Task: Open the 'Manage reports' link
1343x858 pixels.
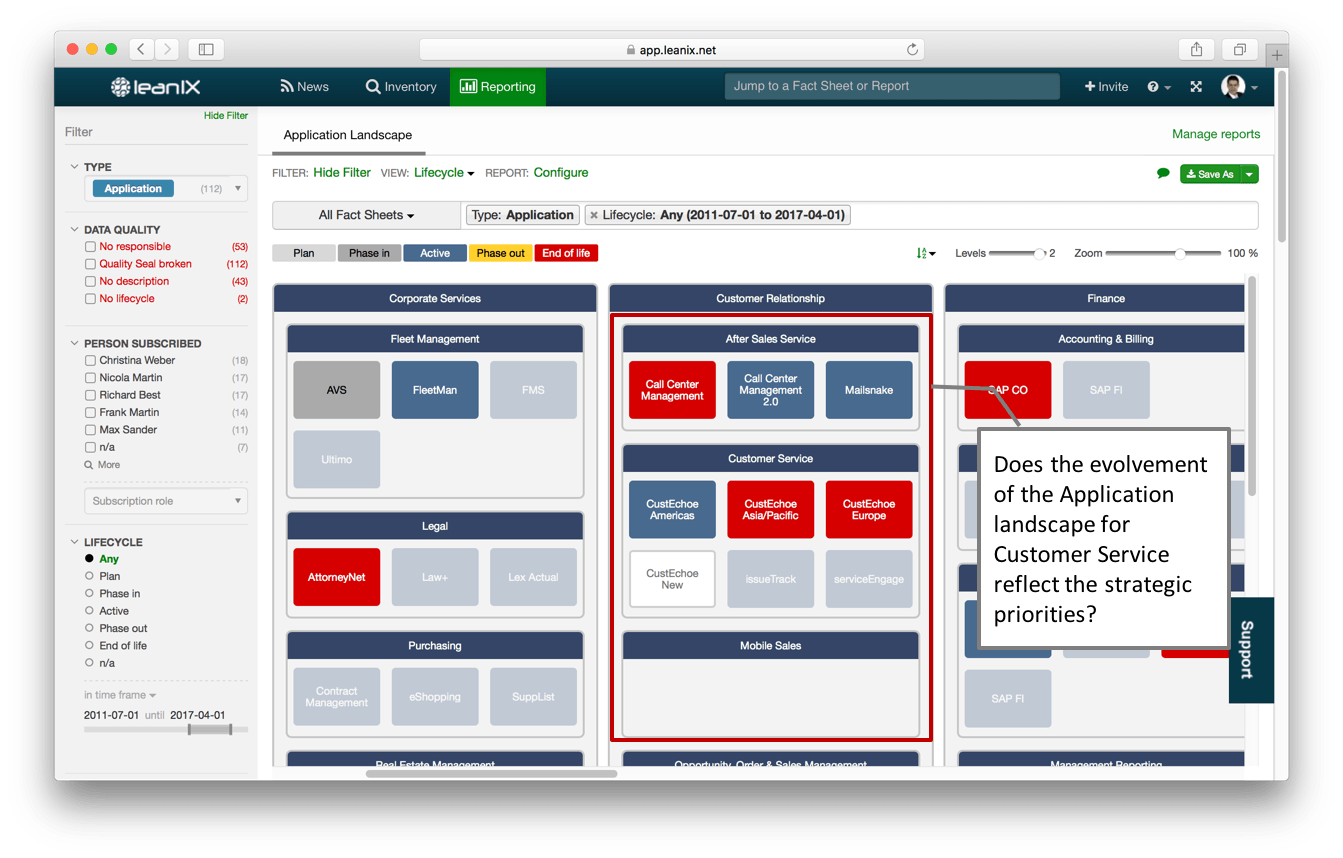Action: pyautogui.click(x=1216, y=133)
